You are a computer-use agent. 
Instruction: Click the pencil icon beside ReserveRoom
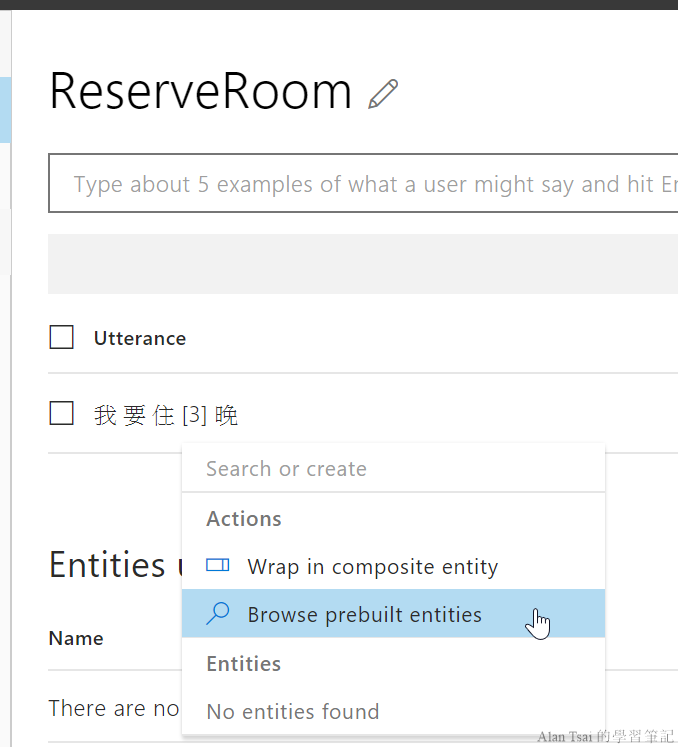click(383, 93)
